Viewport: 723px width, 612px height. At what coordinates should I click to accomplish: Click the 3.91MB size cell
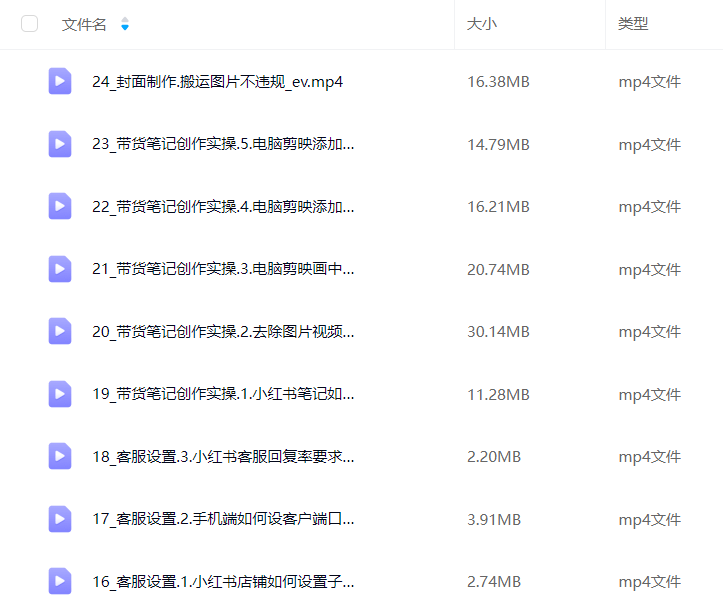pyautogui.click(x=494, y=519)
